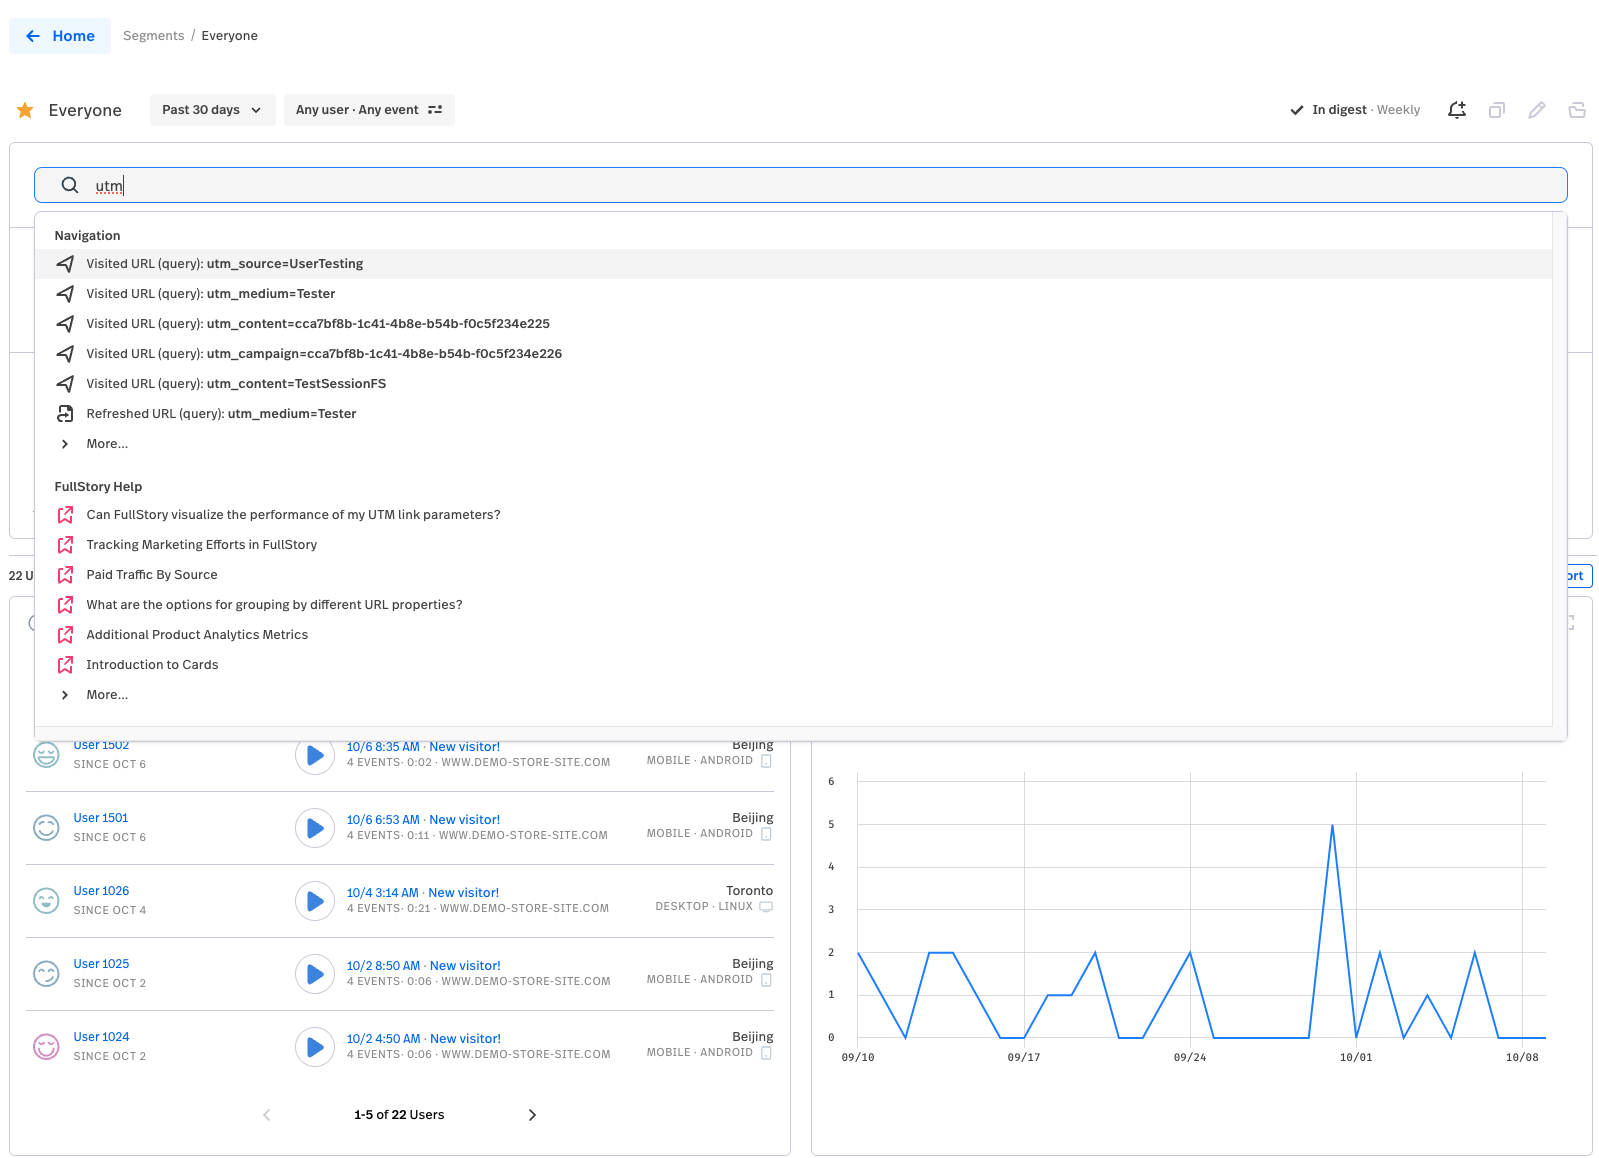Image resolution: width=1599 pixels, height=1158 pixels.
Task: Click the search magnifier icon
Action: click(70, 185)
